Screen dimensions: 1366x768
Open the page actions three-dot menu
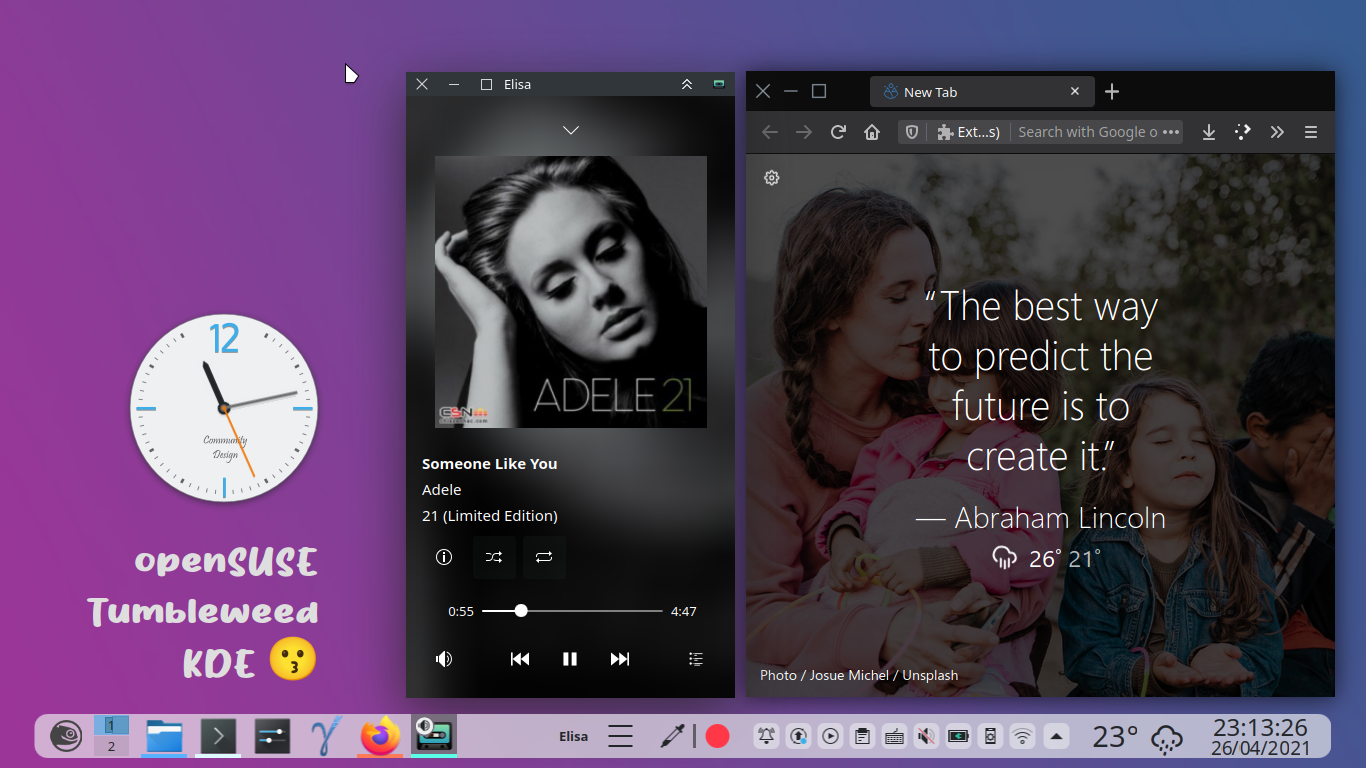[1171, 132]
